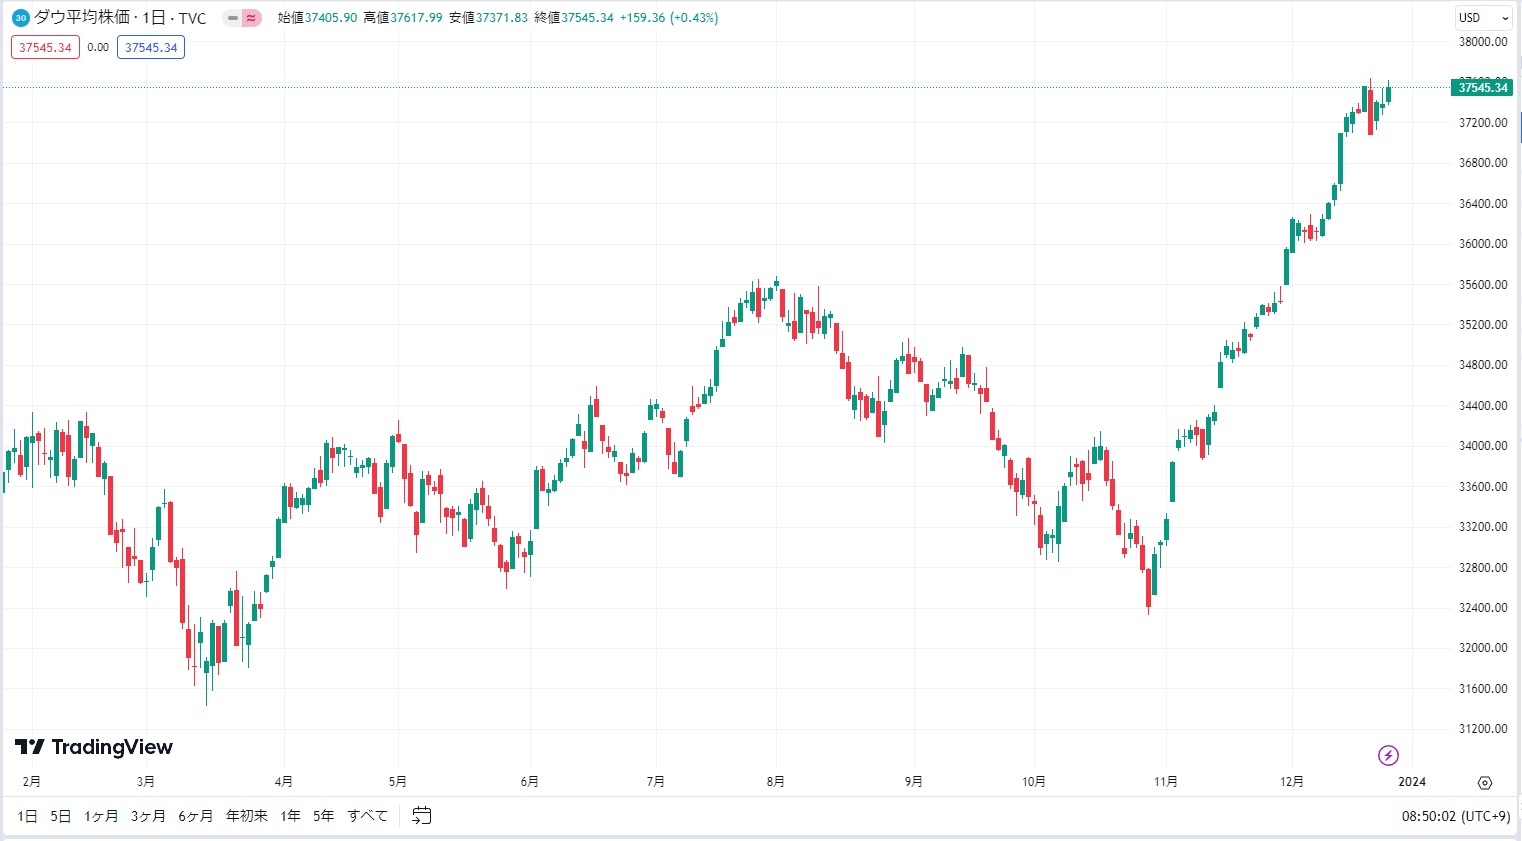Toggle the grey dash market status pill
The width and height of the screenshot is (1522, 841).
point(232,18)
